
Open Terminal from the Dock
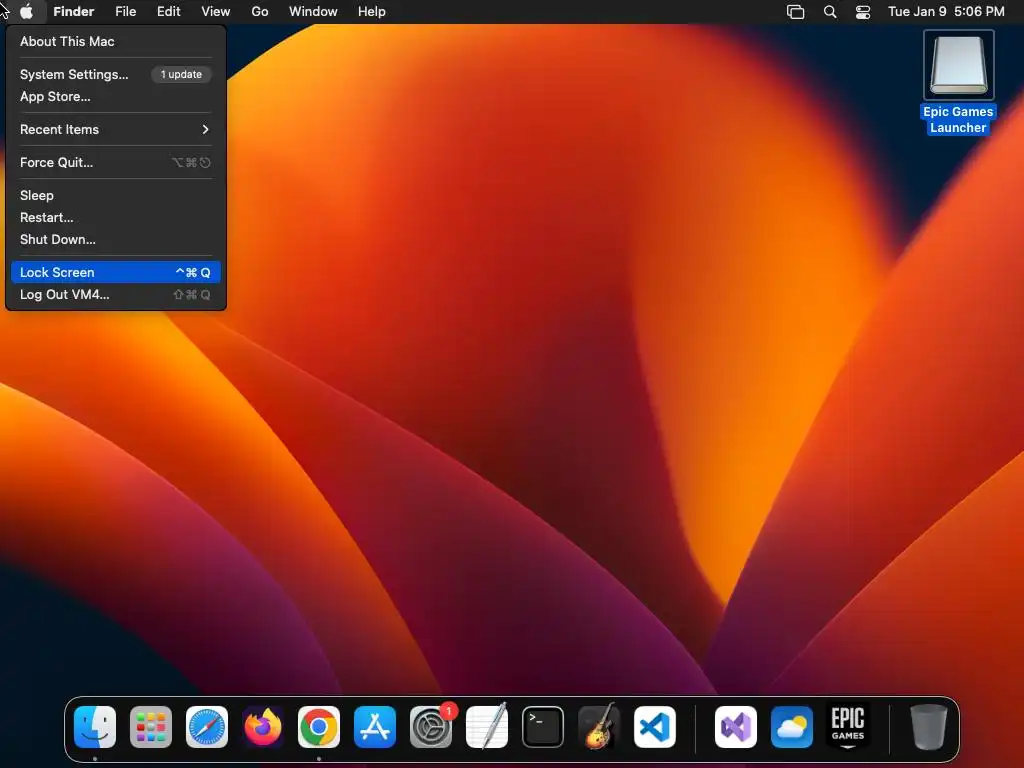543,727
